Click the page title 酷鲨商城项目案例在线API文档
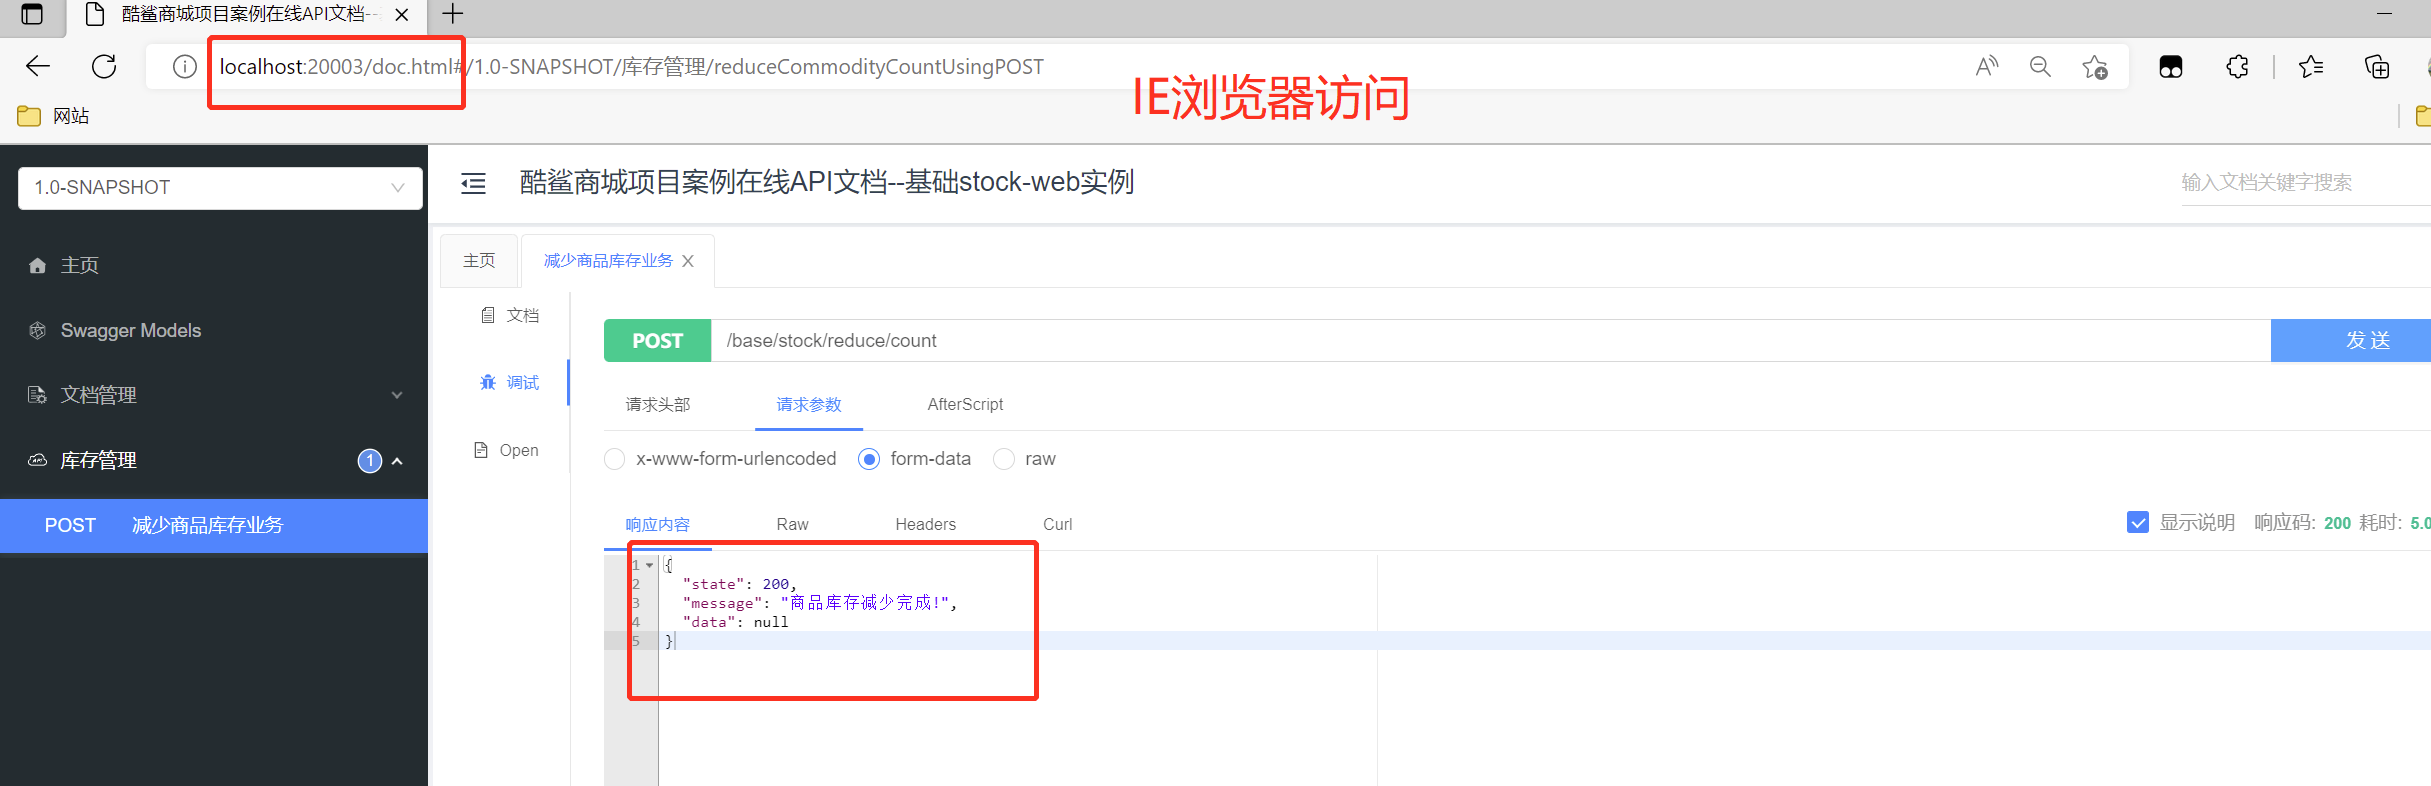The width and height of the screenshot is (2431, 786). (x=826, y=182)
